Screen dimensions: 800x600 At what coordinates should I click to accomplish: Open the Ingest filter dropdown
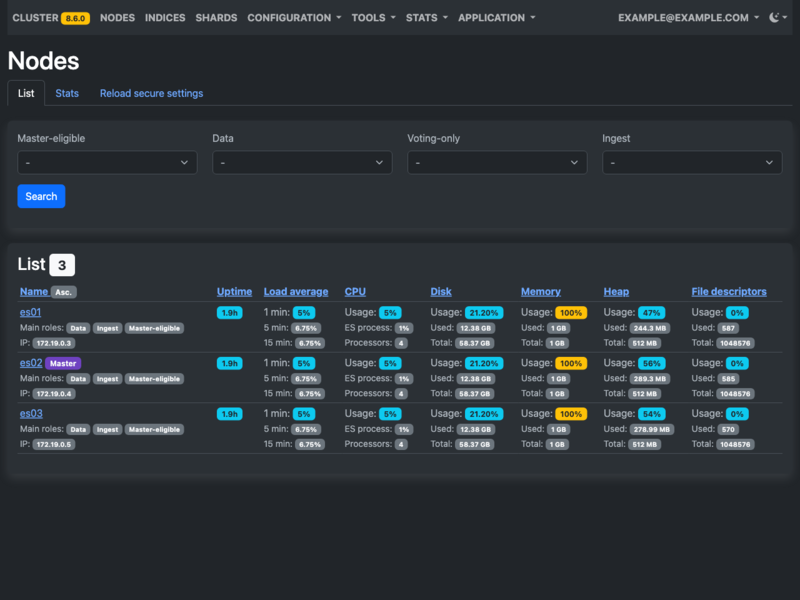[692, 162]
